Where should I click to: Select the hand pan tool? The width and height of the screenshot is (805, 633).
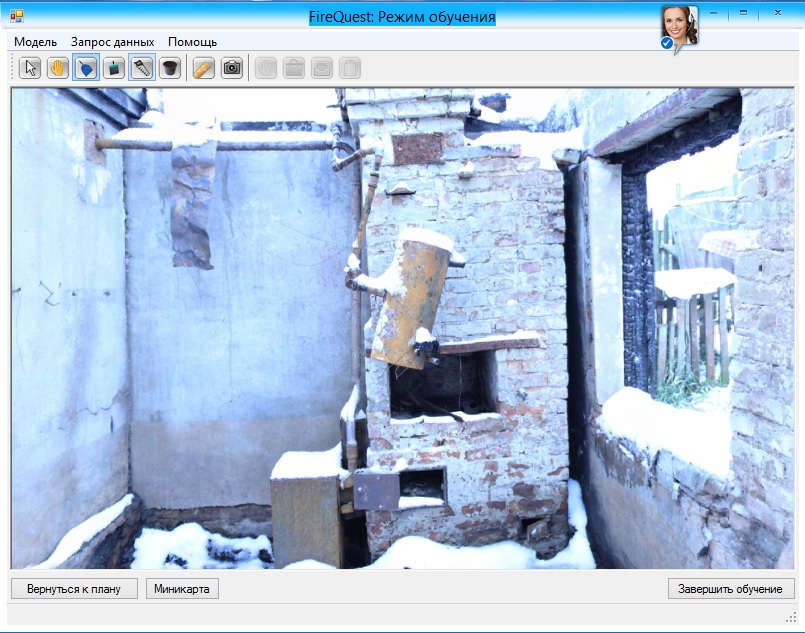58,68
